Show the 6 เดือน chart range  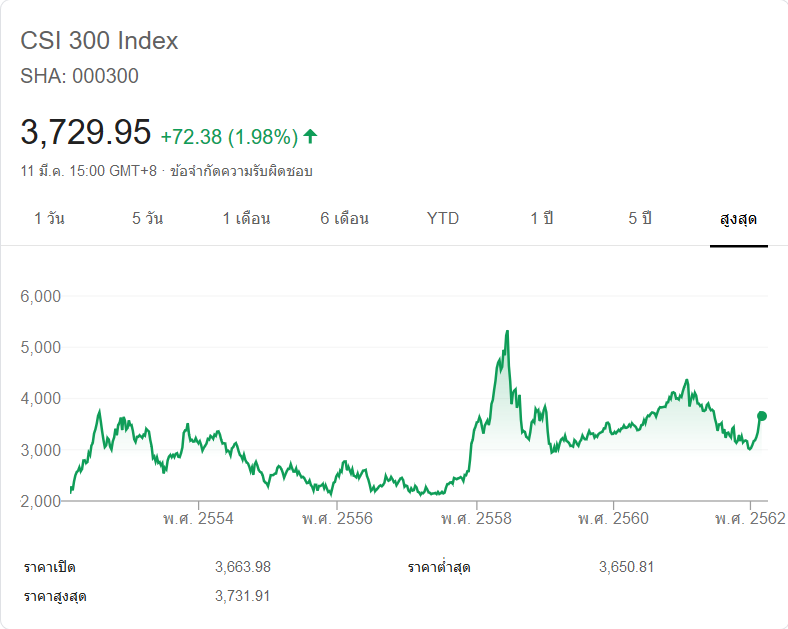pyautogui.click(x=344, y=218)
